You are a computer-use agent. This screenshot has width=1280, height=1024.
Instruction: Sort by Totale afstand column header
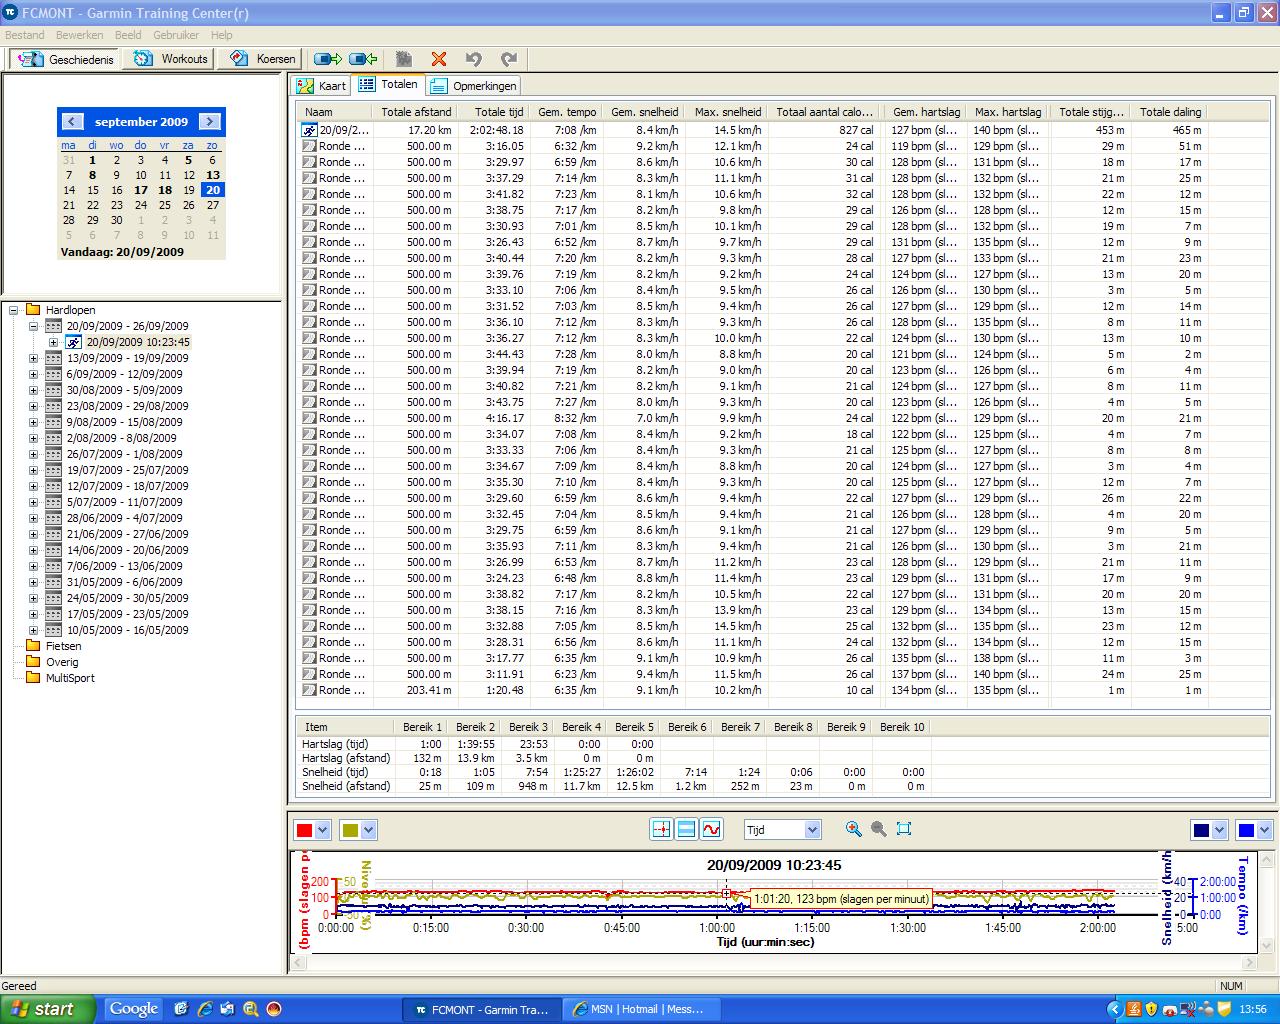(416, 112)
